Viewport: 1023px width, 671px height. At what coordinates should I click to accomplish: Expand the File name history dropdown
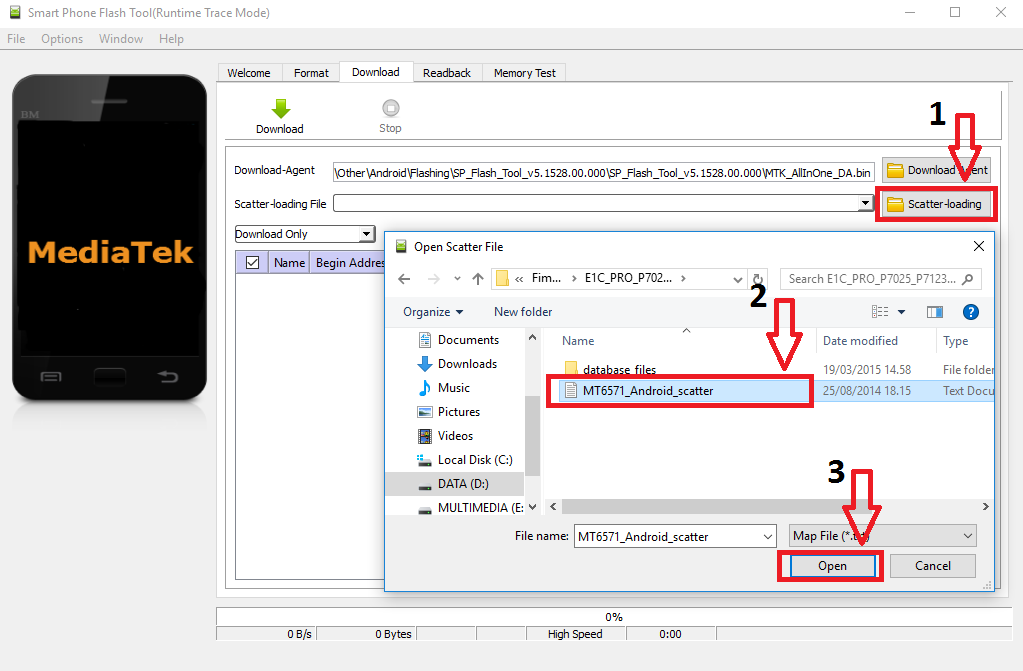tap(768, 537)
